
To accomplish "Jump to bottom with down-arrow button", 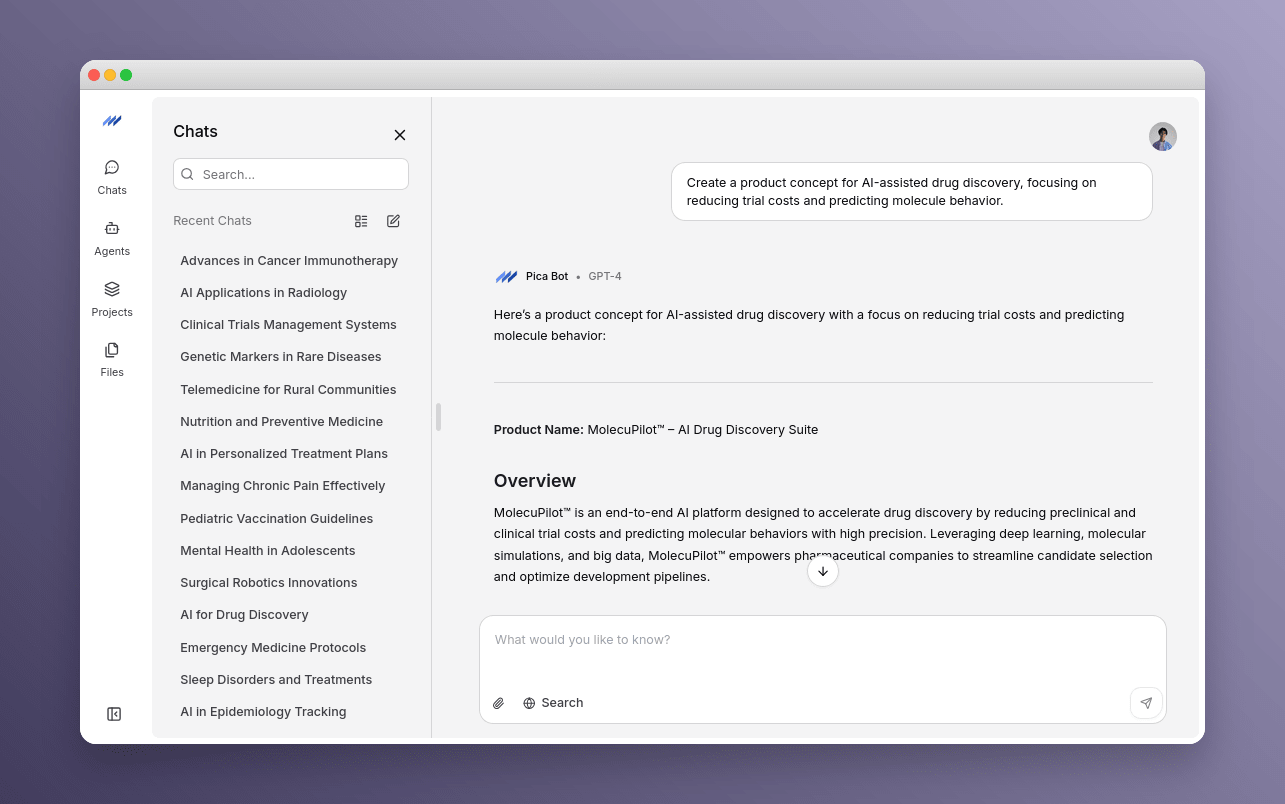I will tap(823, 571).
